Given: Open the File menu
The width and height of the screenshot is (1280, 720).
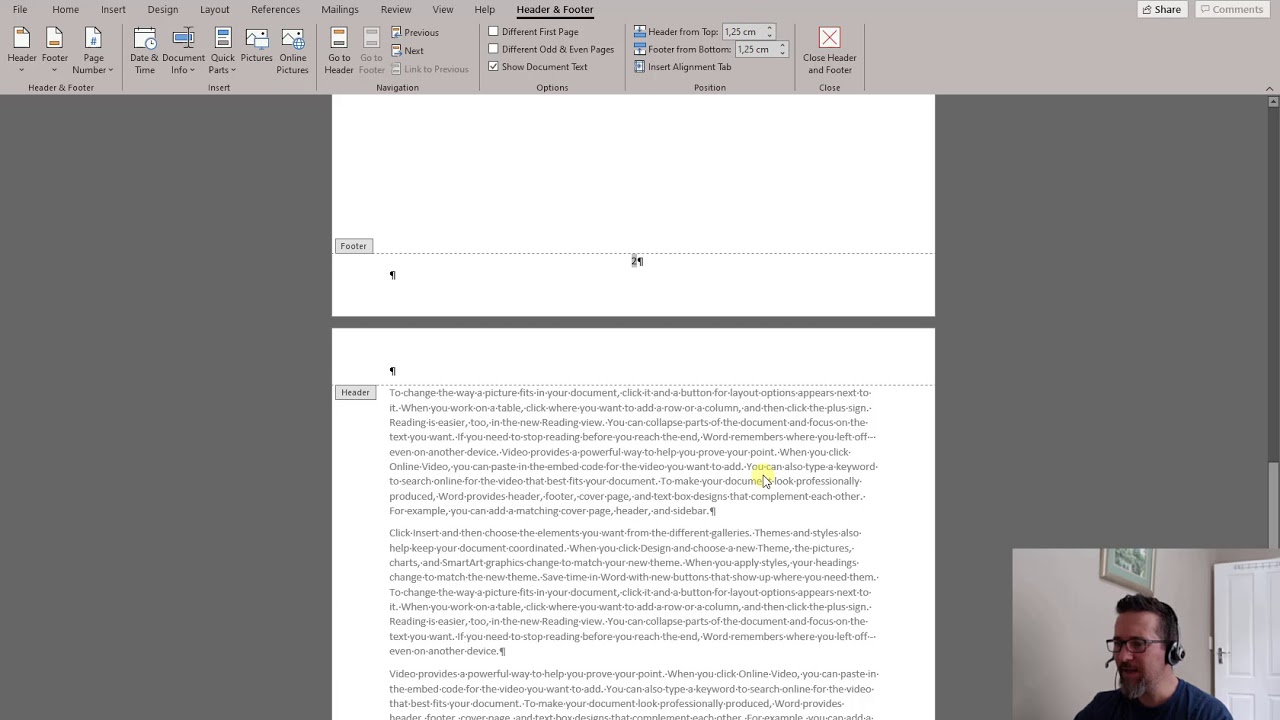Looking at the screenshot, I should pos(20,9).
